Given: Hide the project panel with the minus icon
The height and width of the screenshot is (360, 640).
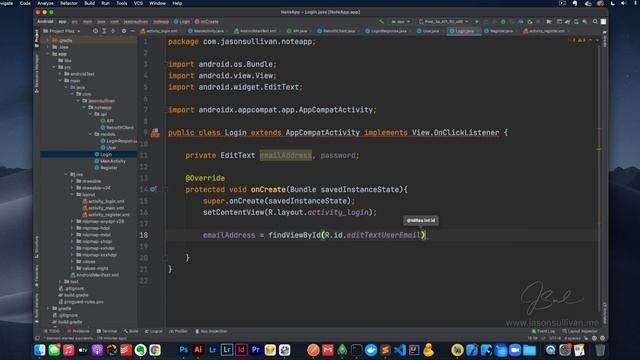Looking at the screenshot, I should tap(132, 31).
